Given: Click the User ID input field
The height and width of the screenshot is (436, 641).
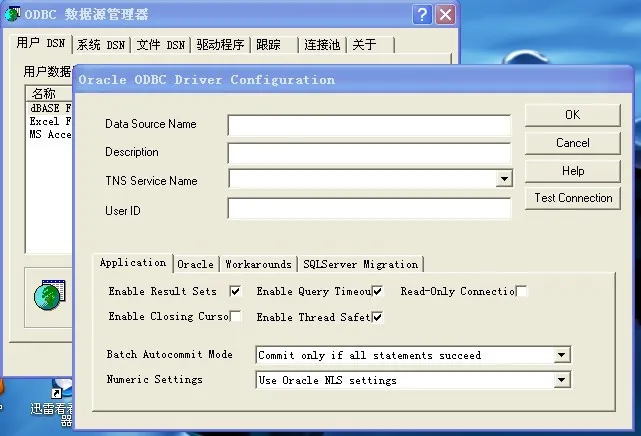Looking at the screenshot, I should click(x=369, y=208).
